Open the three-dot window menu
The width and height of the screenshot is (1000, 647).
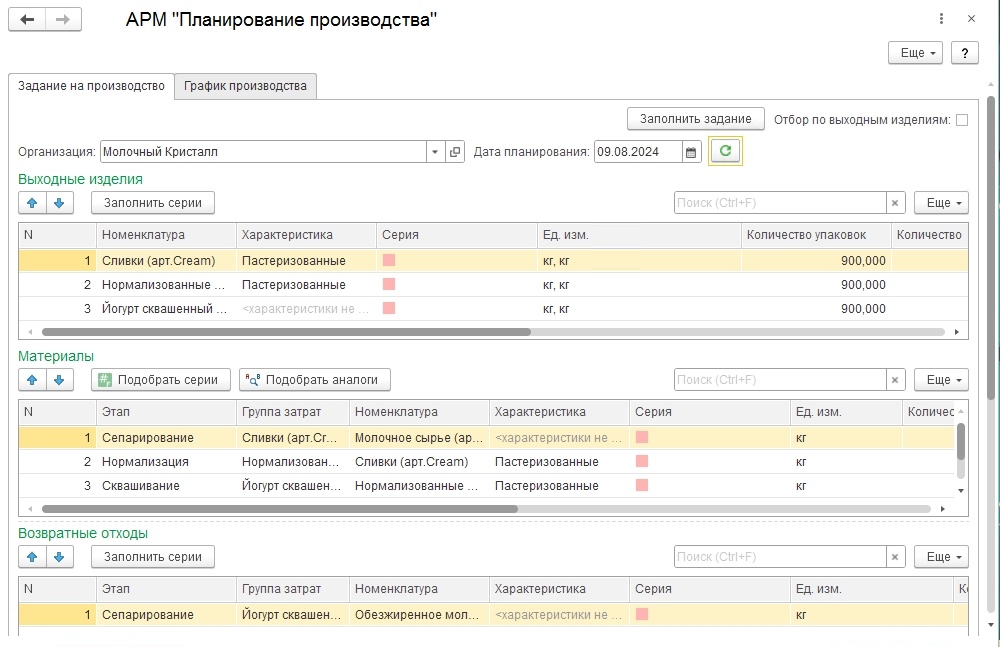pyautogui.click(x=941, y=19)
